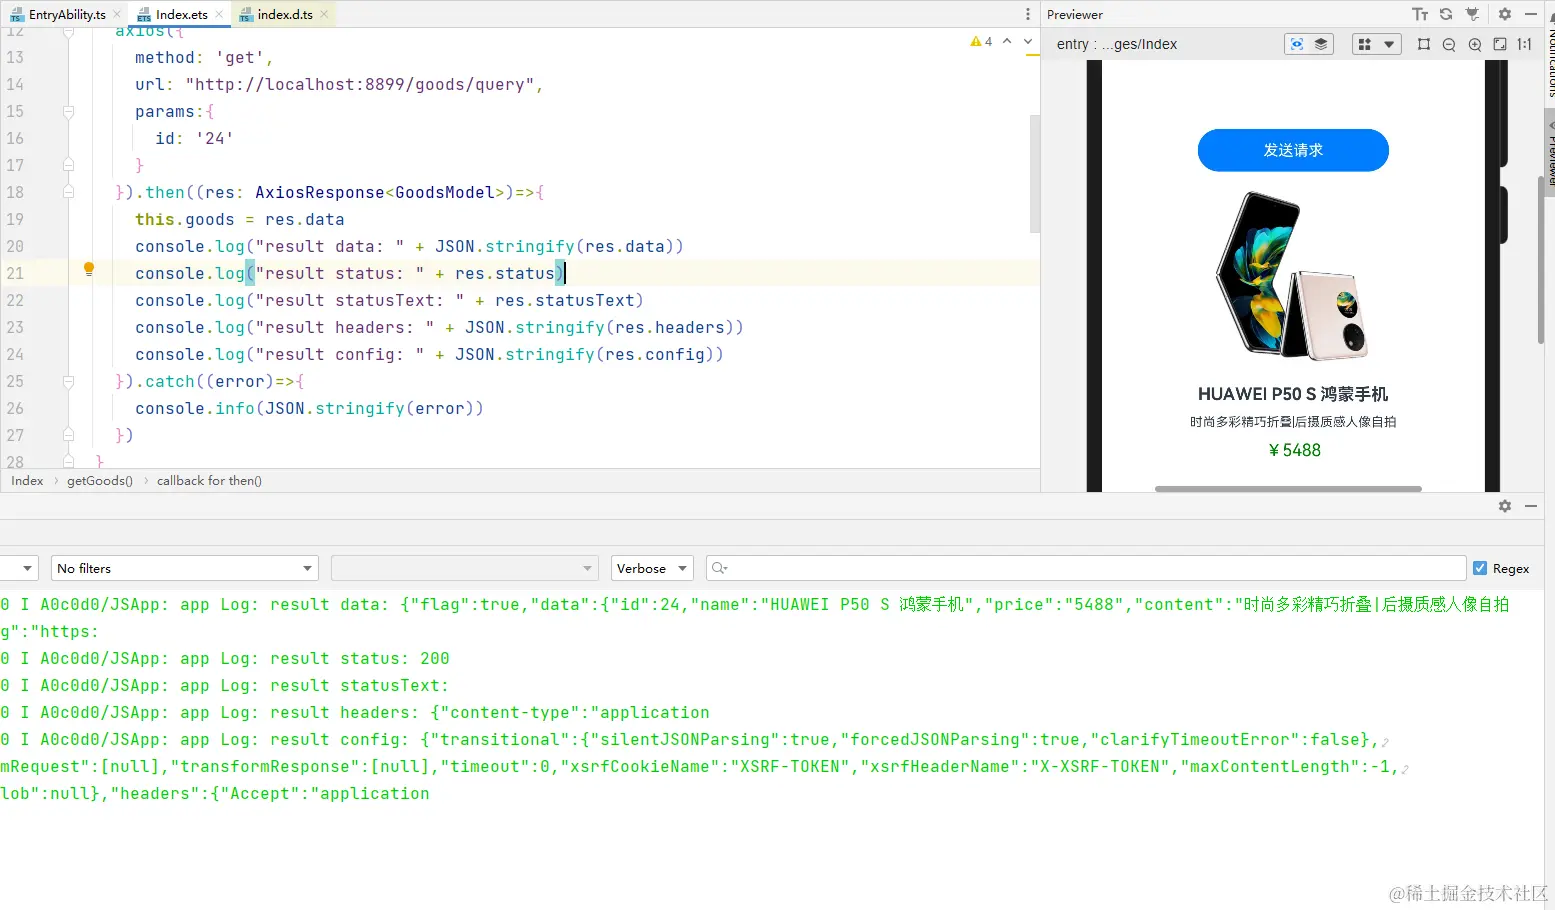1555x910 pixels.
Task: Click the 'result statusText:' log line
Action: (x=225, y=686)
